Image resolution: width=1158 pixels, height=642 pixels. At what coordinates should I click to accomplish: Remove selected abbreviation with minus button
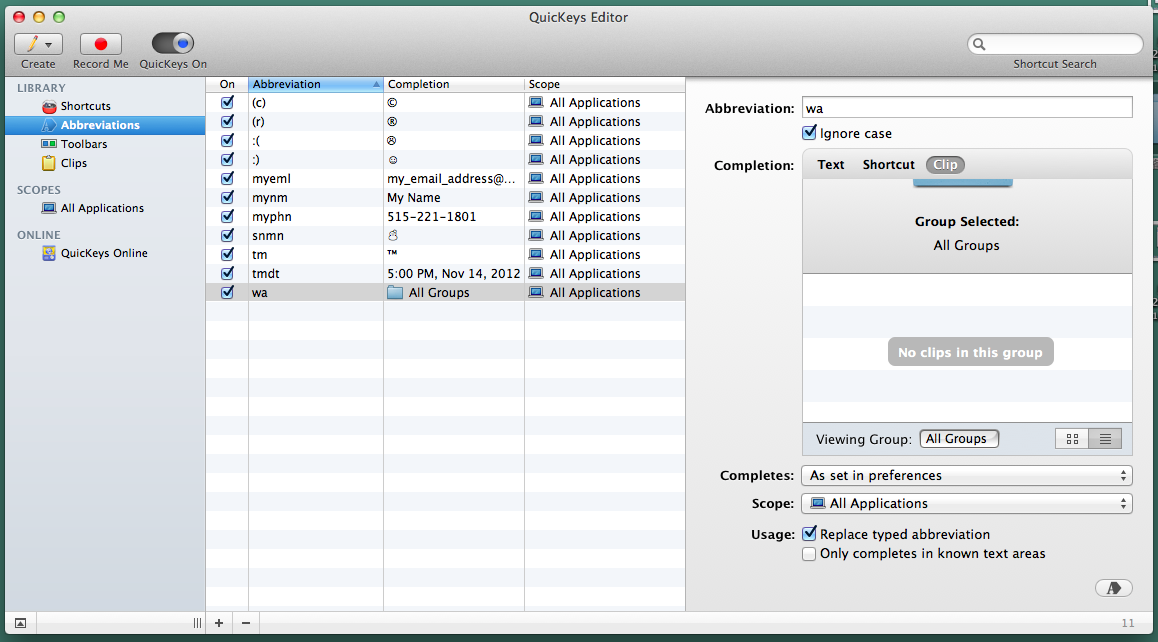coord(246,623)
